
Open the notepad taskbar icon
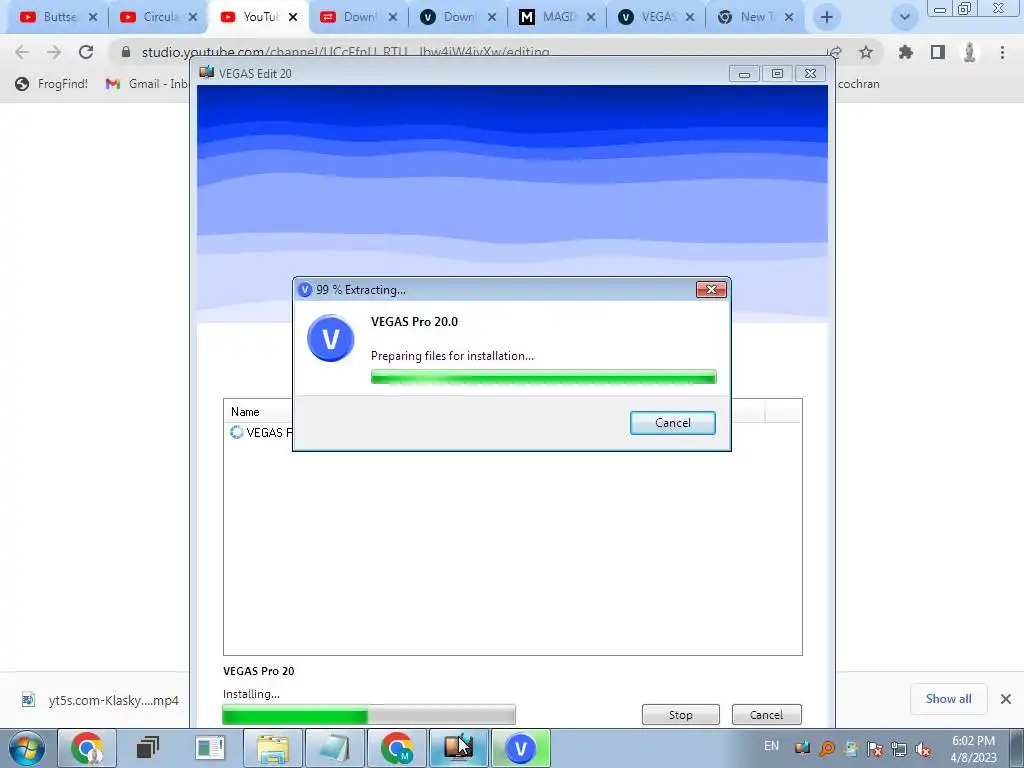335,748
